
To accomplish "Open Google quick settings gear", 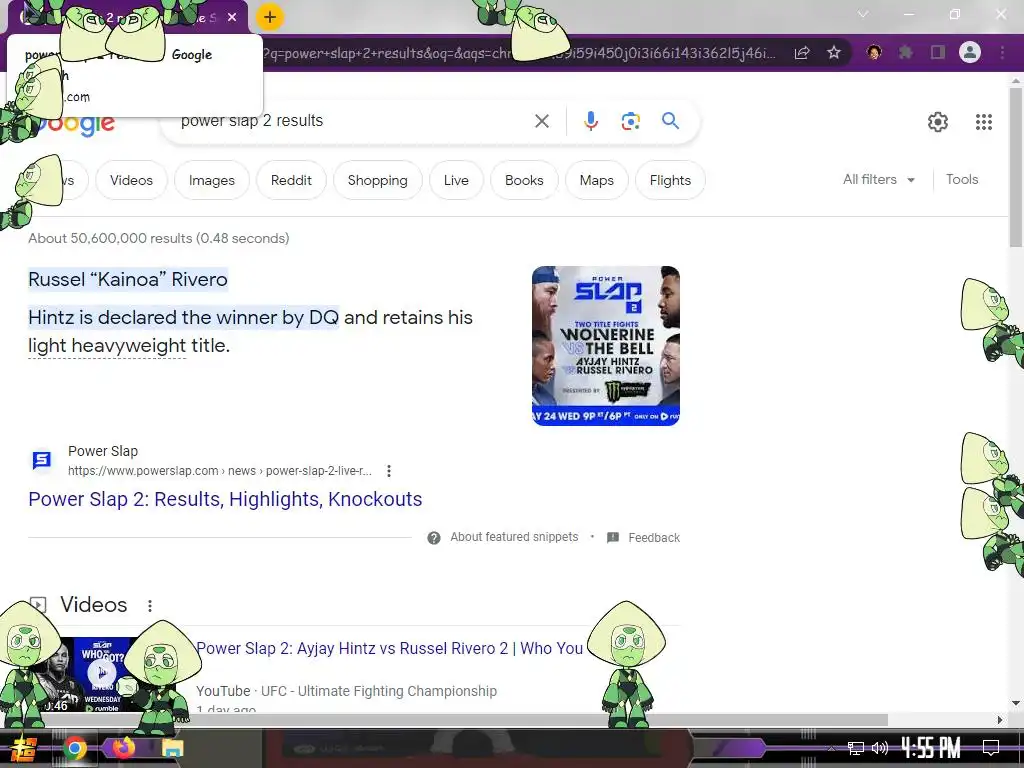I will pos(938,121).
